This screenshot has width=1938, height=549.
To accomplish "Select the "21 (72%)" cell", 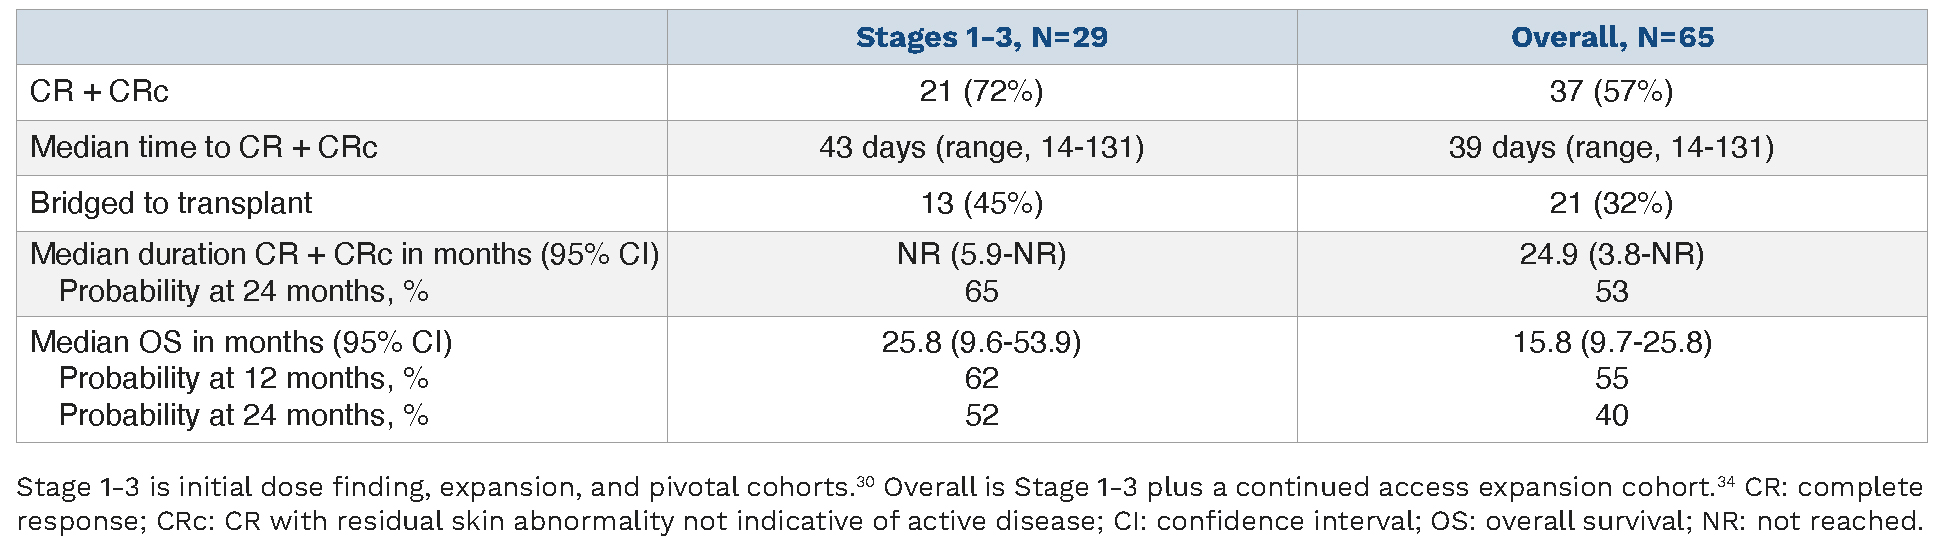I will pyautogui.click(x=981, y=92).
